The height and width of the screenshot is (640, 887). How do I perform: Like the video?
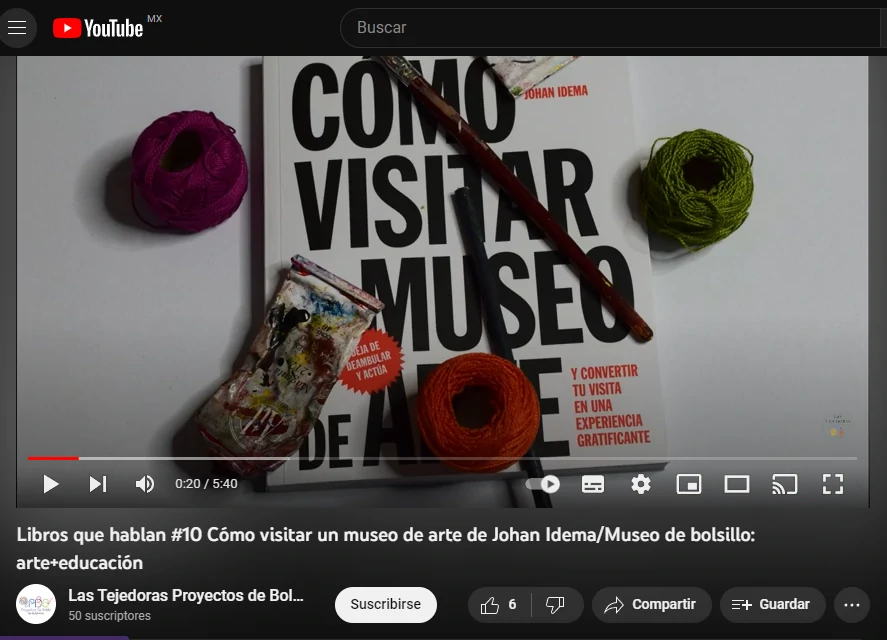[x=499, y=604]
